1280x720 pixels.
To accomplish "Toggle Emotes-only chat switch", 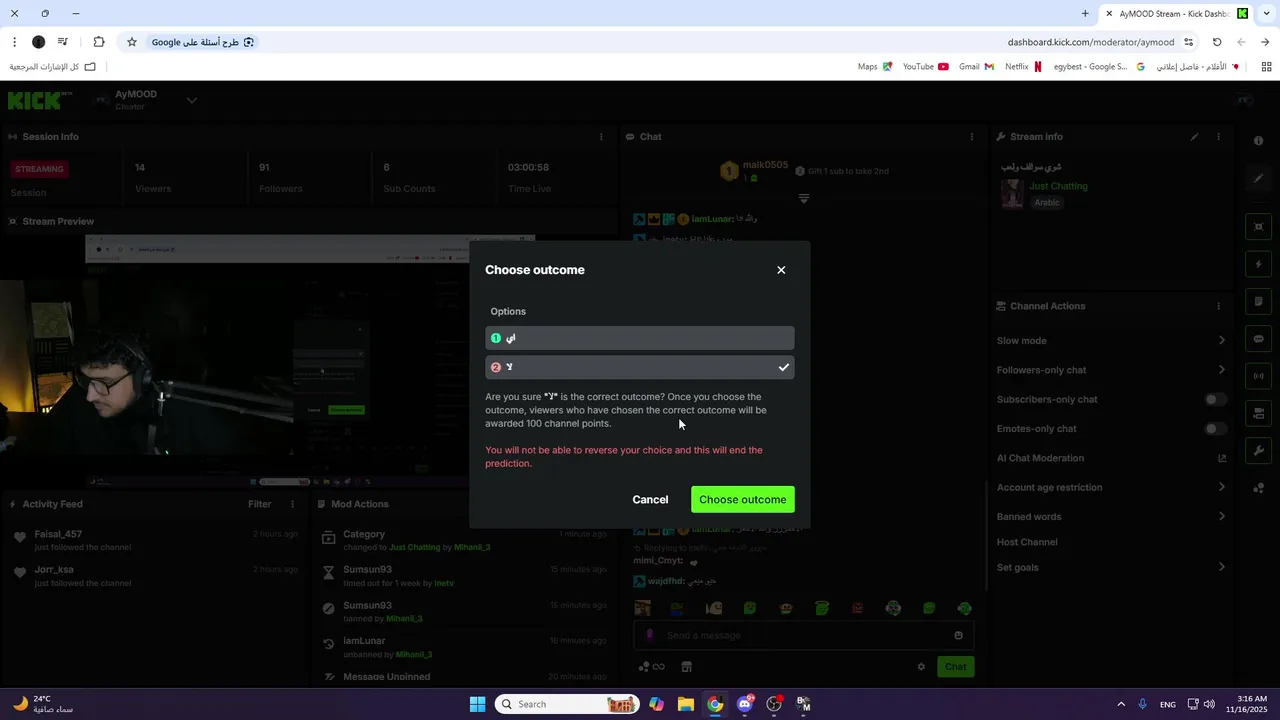I will pos(1215,429).
